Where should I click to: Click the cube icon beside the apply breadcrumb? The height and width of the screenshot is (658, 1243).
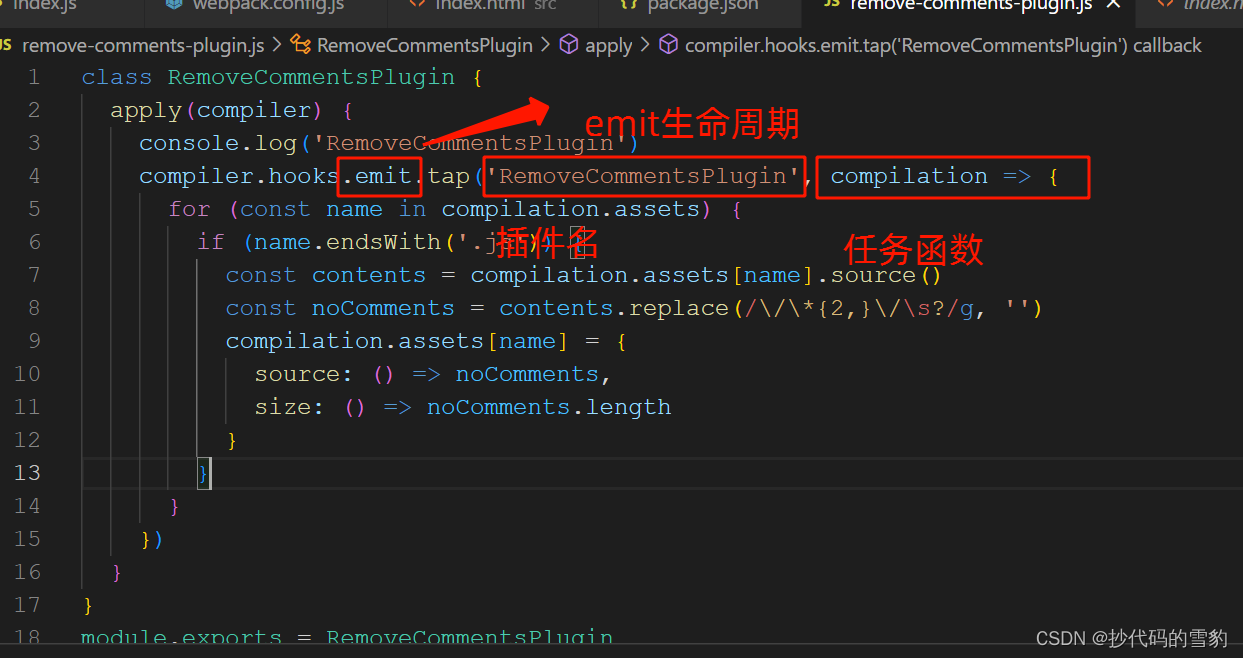(567, 45)
